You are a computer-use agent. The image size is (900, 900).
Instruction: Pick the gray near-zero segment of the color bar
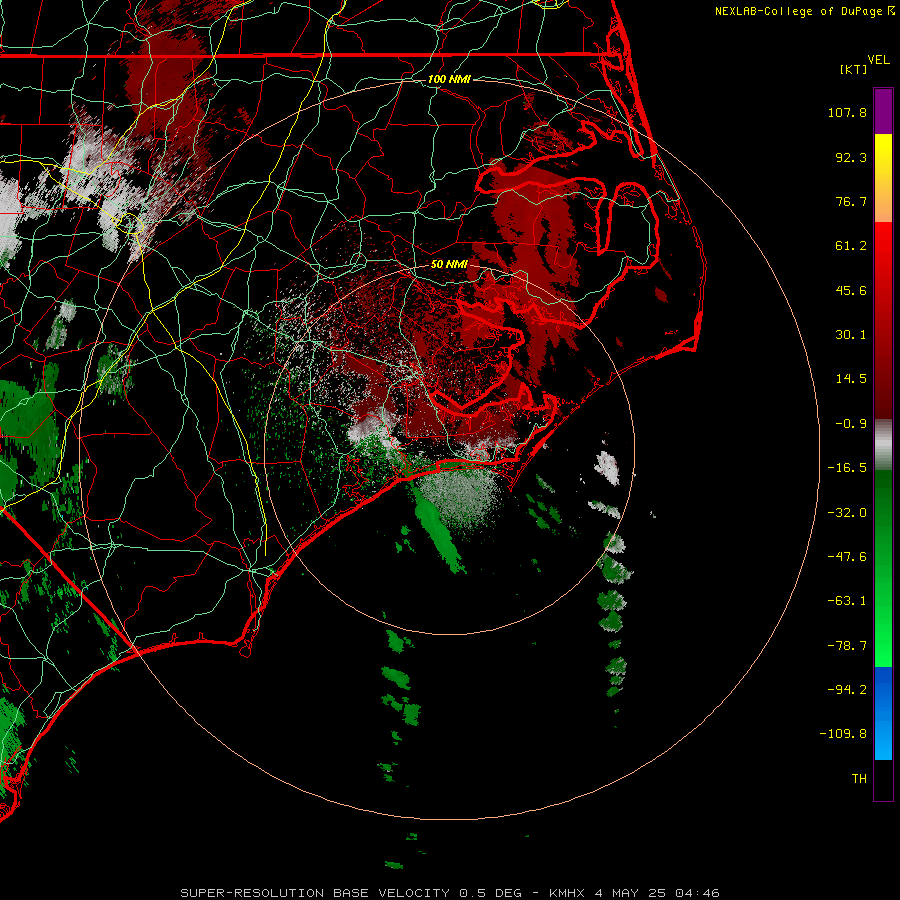[883, 445]
